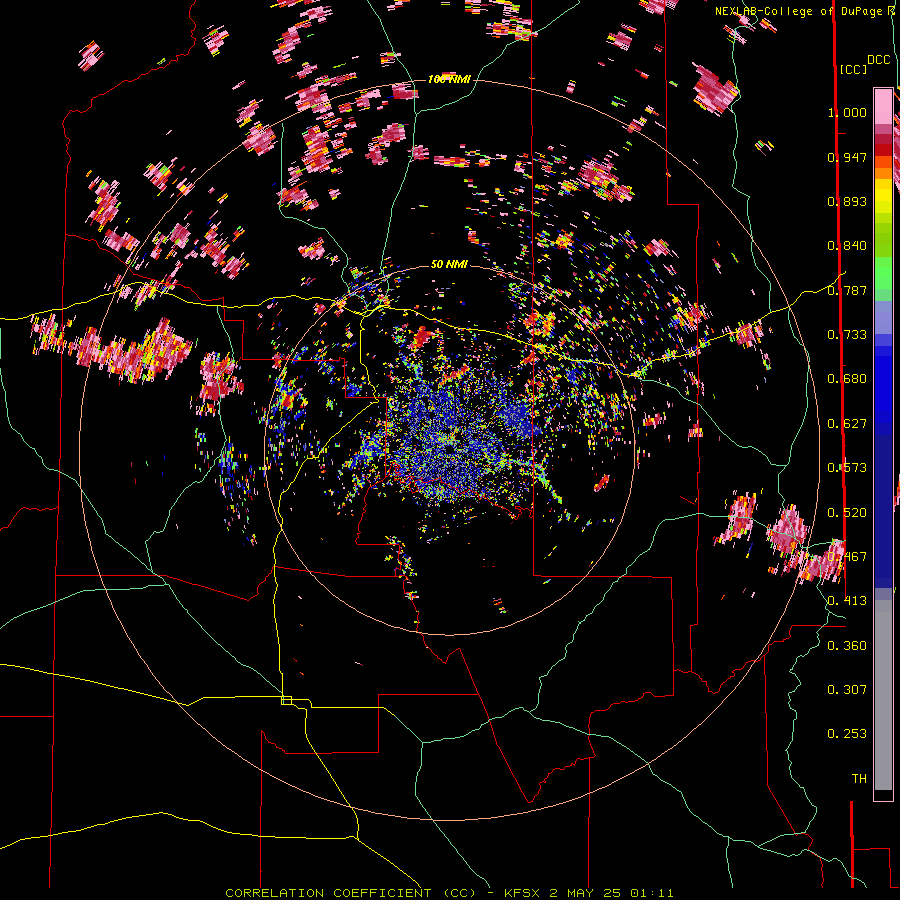Click the small yellow square highway marker
The image size is (900, 900).
pyautogui.click(x=286, y=700)
